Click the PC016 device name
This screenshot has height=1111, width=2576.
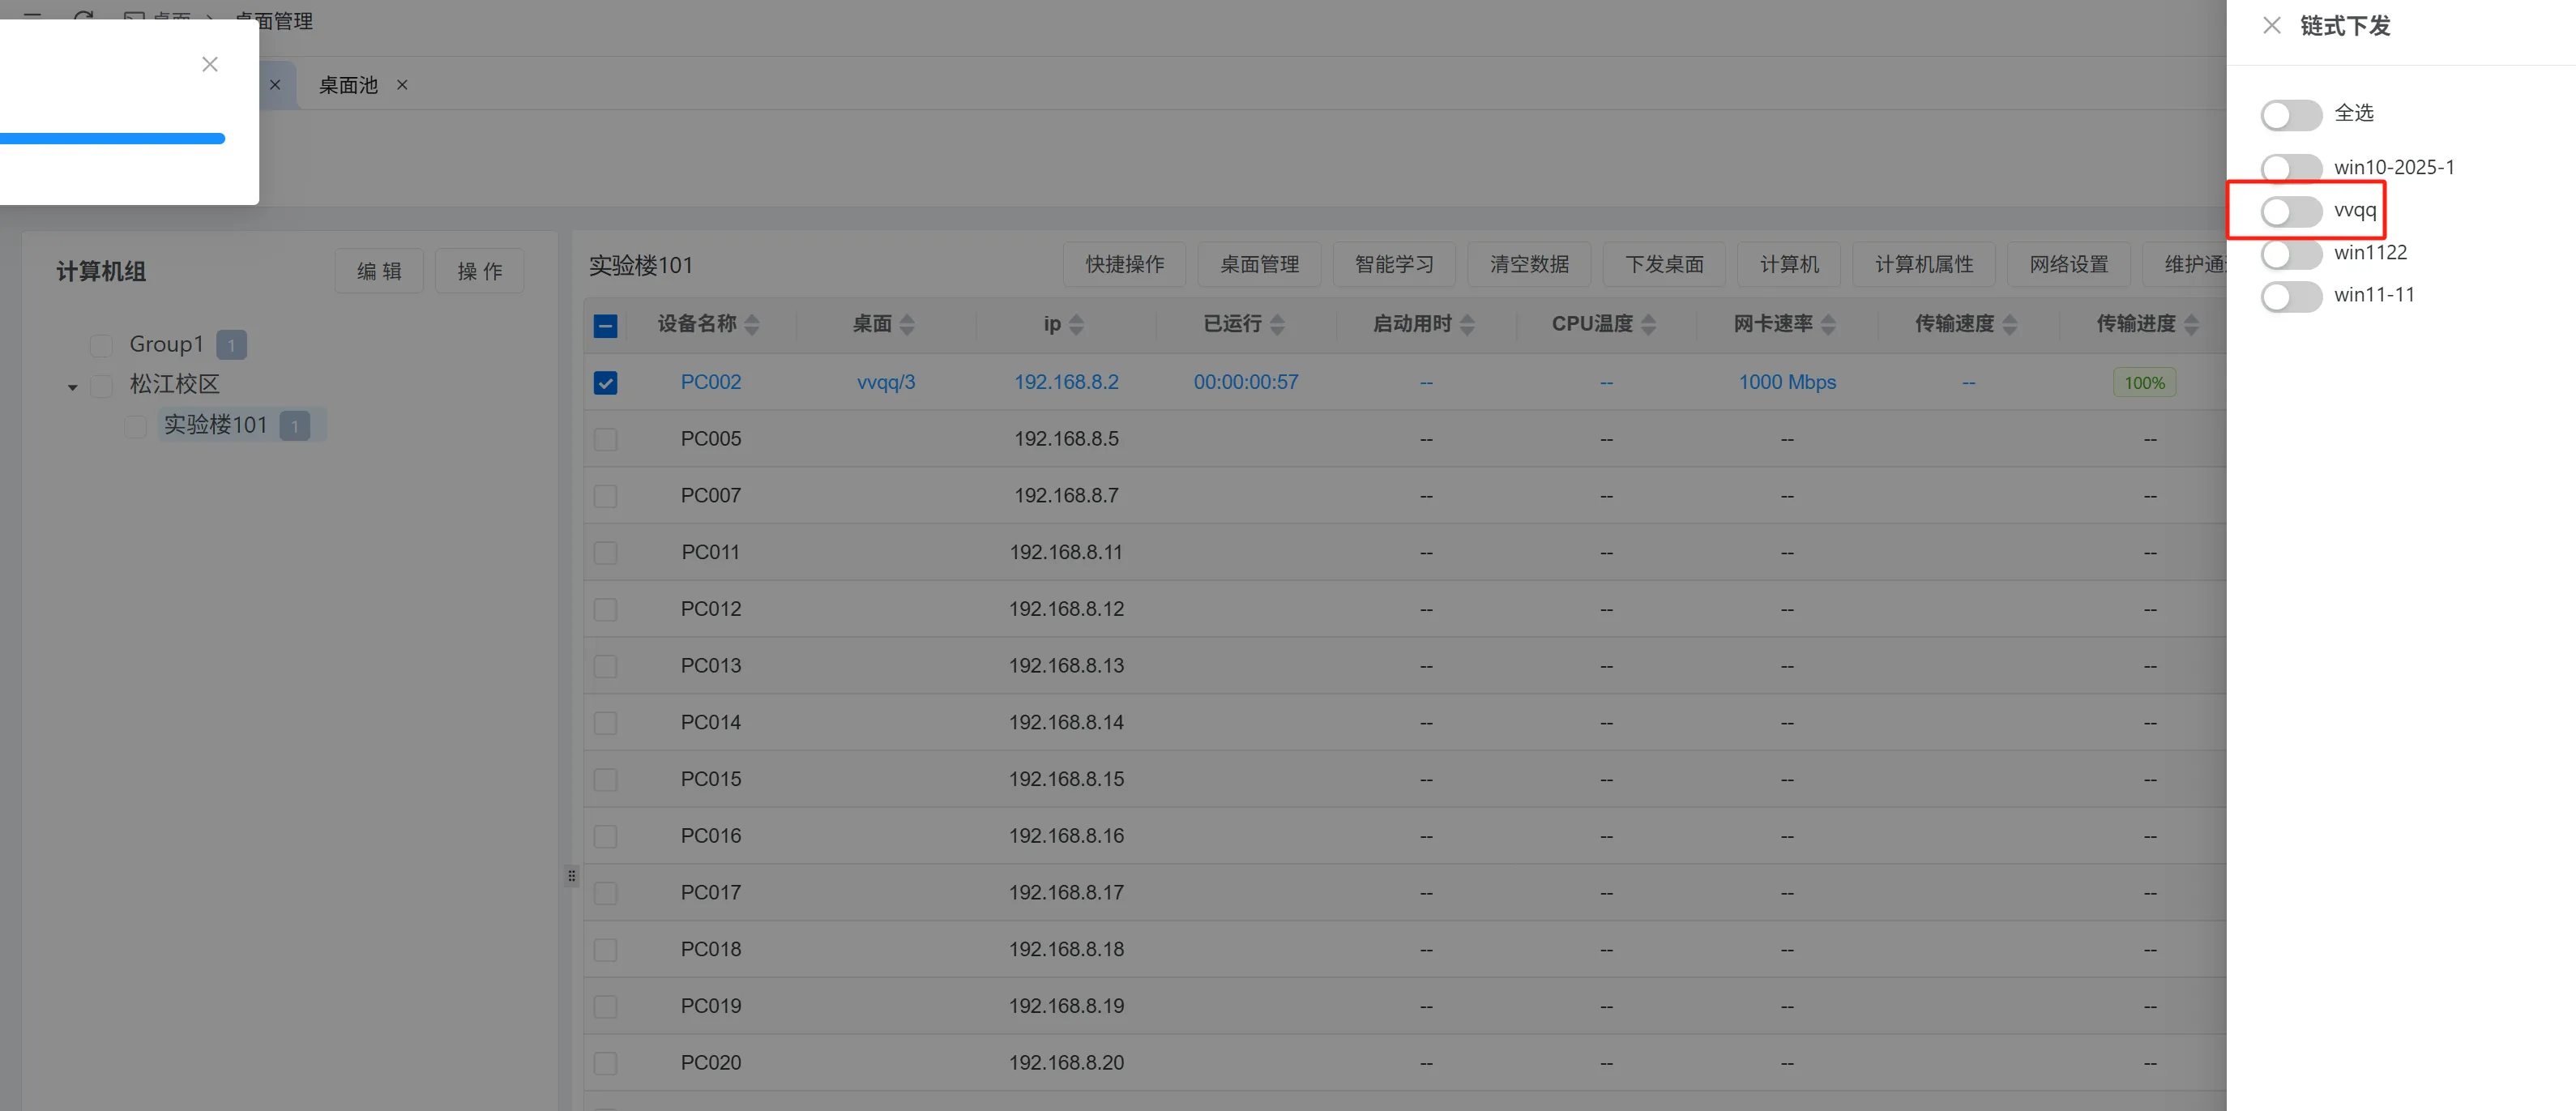[710, 836]
